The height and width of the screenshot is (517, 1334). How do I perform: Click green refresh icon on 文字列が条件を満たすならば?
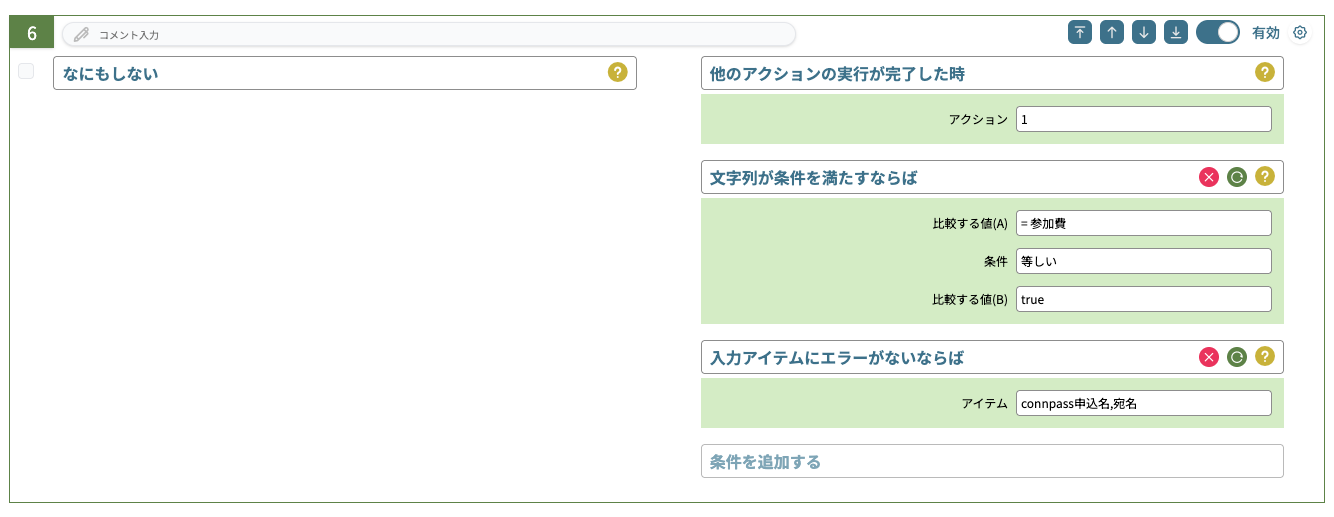pyautogui.click(x=1236, y=177)
